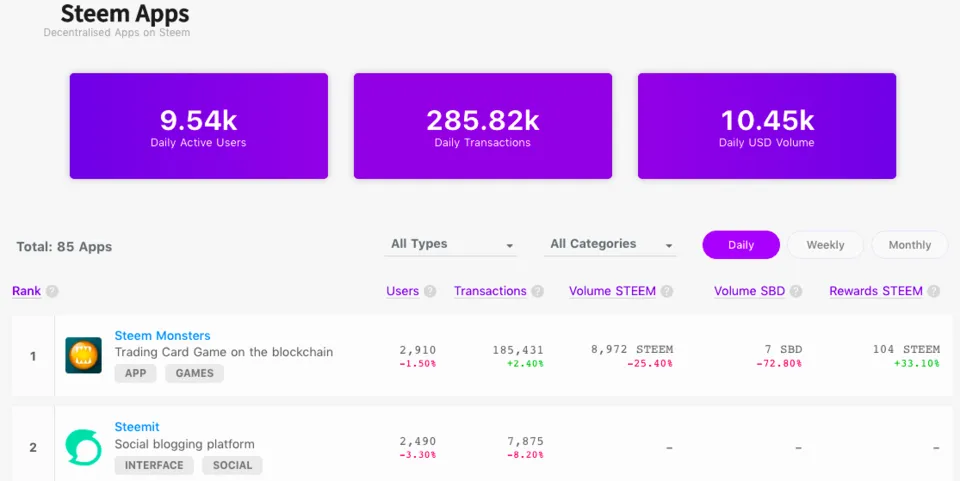Click the Daily Active Users card
The width and height of the screenshot is (960, 481).
coord(198,126)
